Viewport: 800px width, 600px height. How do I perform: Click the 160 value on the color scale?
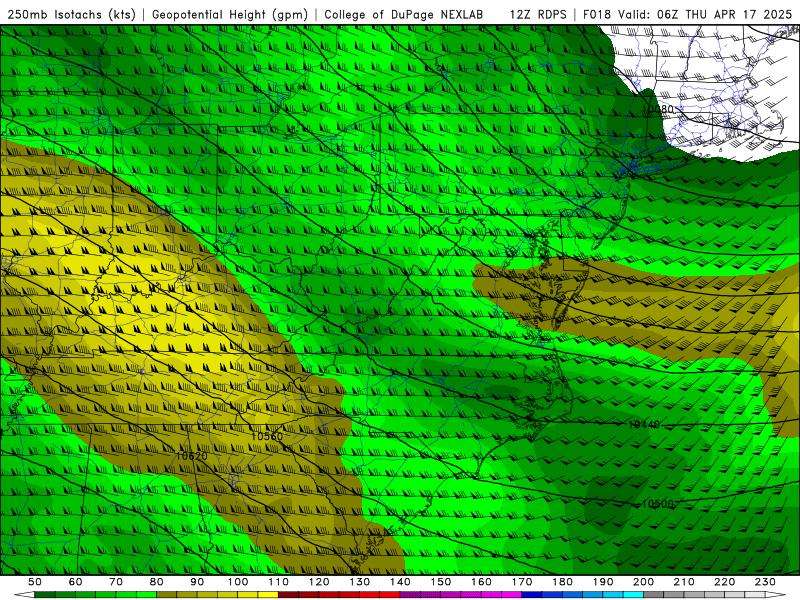pyautogui.click(x=481, y=582)
